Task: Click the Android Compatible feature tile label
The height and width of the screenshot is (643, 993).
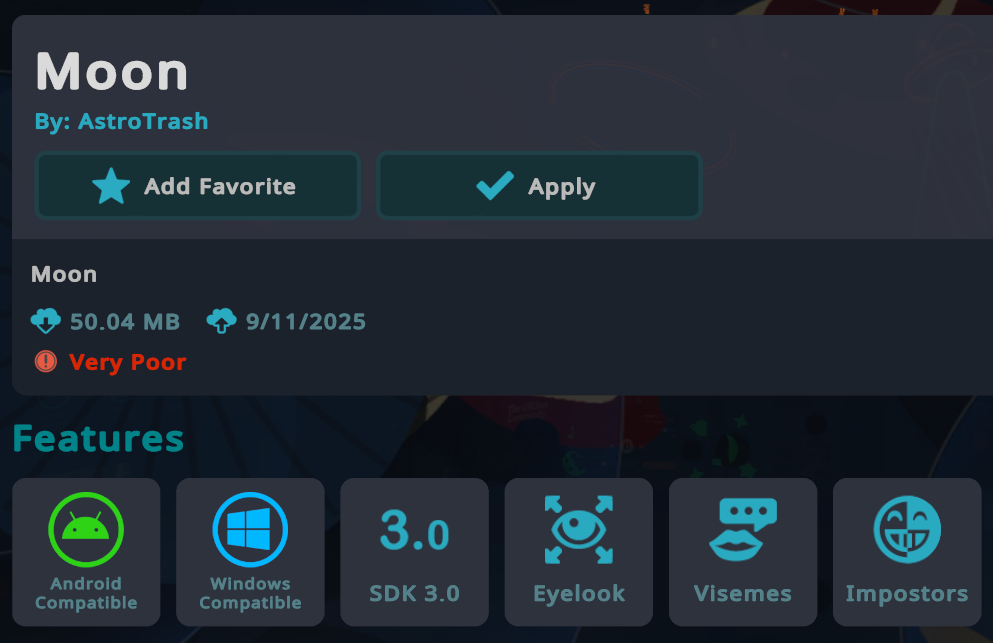Action: (x=86, y=593)
